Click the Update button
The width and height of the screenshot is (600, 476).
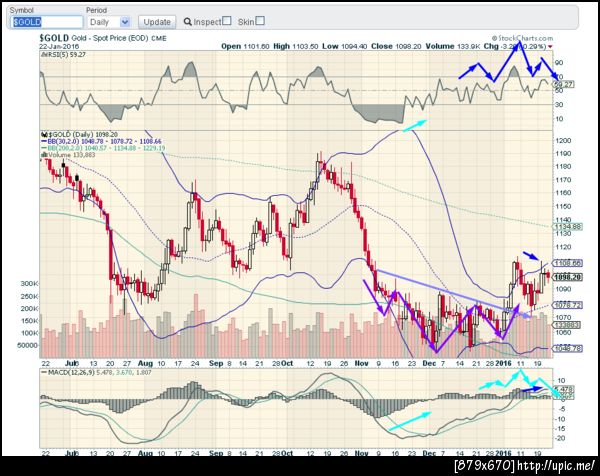157,22
